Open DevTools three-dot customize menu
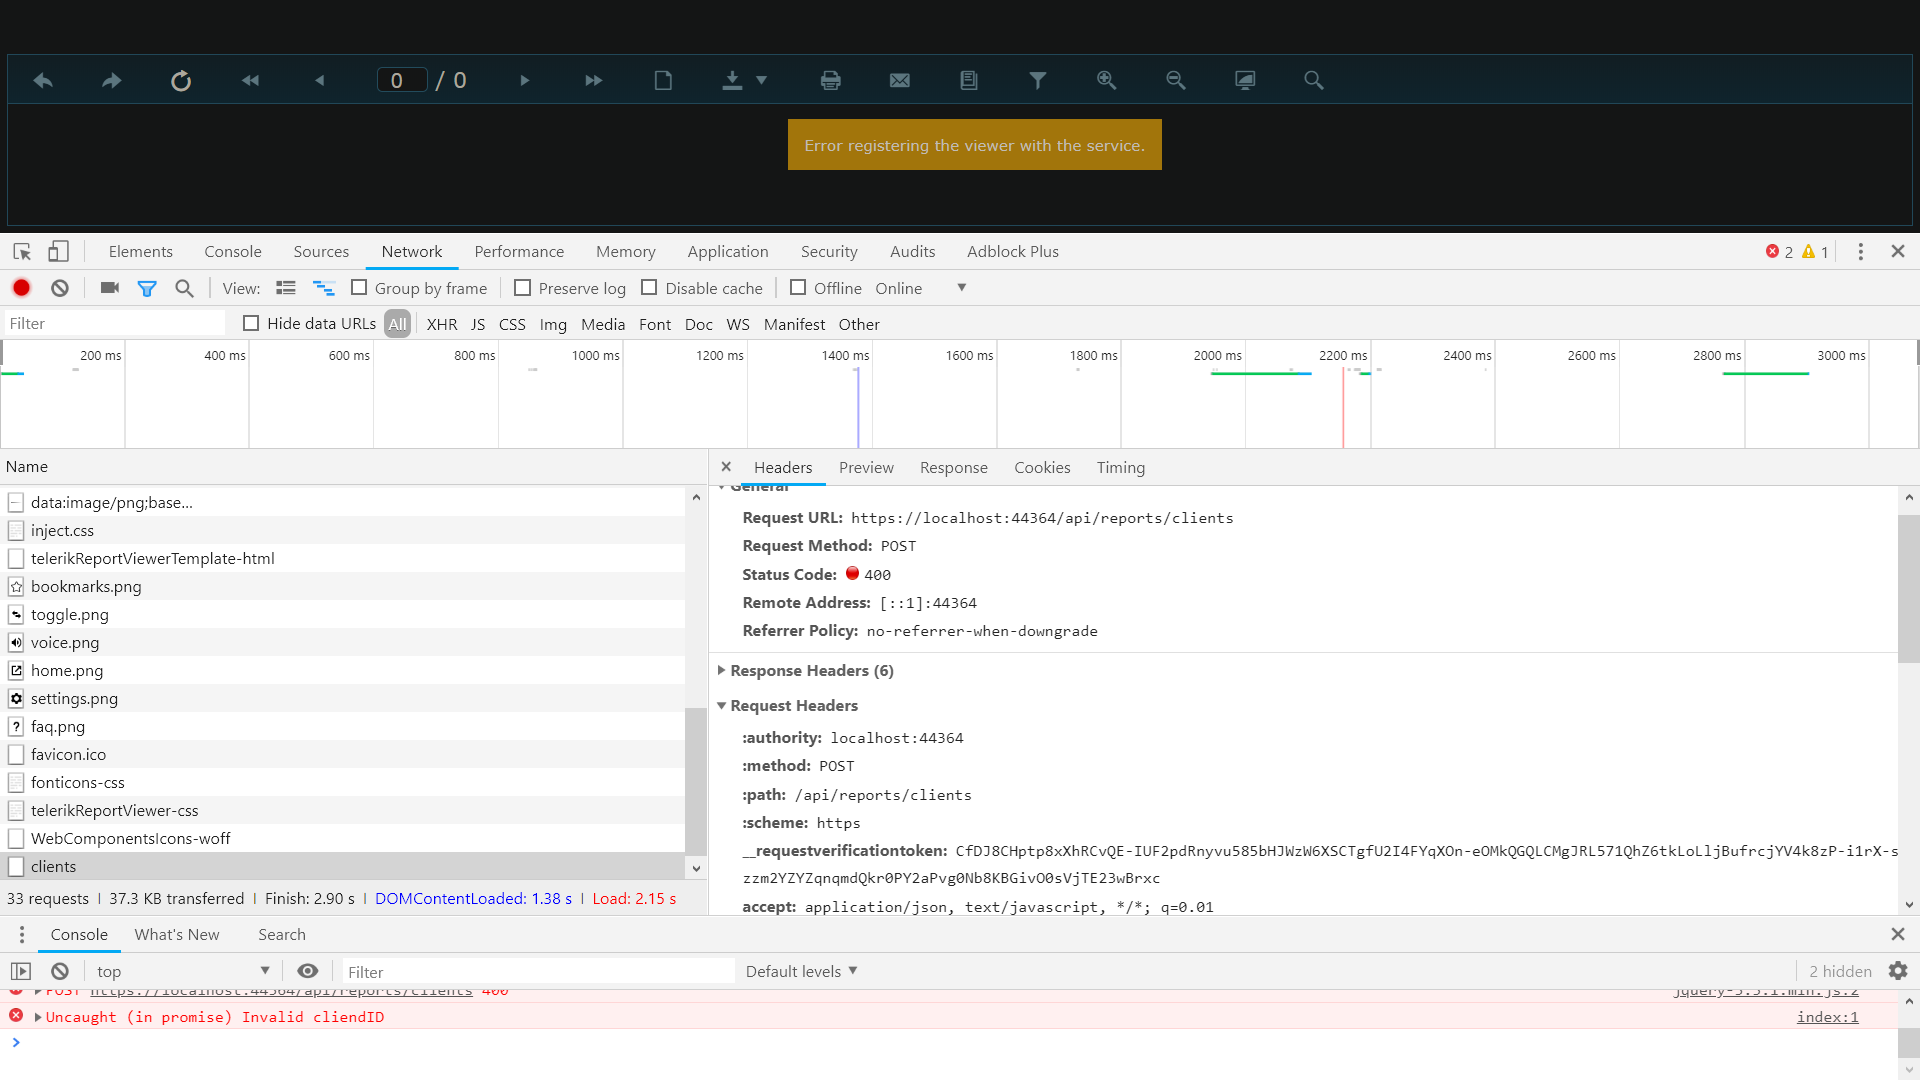 pyautogui.click(x=1861, y=251)
